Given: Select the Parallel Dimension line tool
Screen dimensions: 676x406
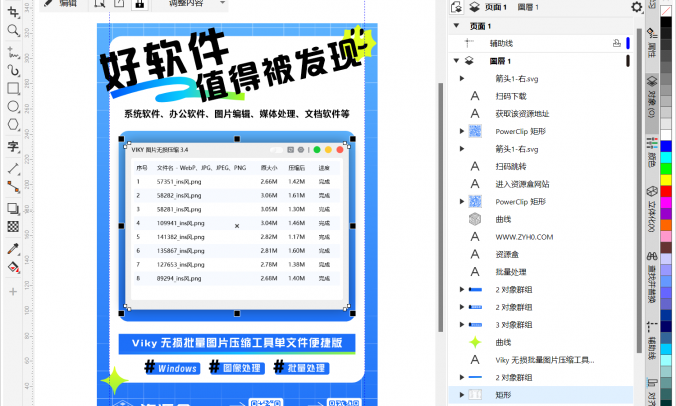Looking at the screenshot, I should tap(13, 169).
